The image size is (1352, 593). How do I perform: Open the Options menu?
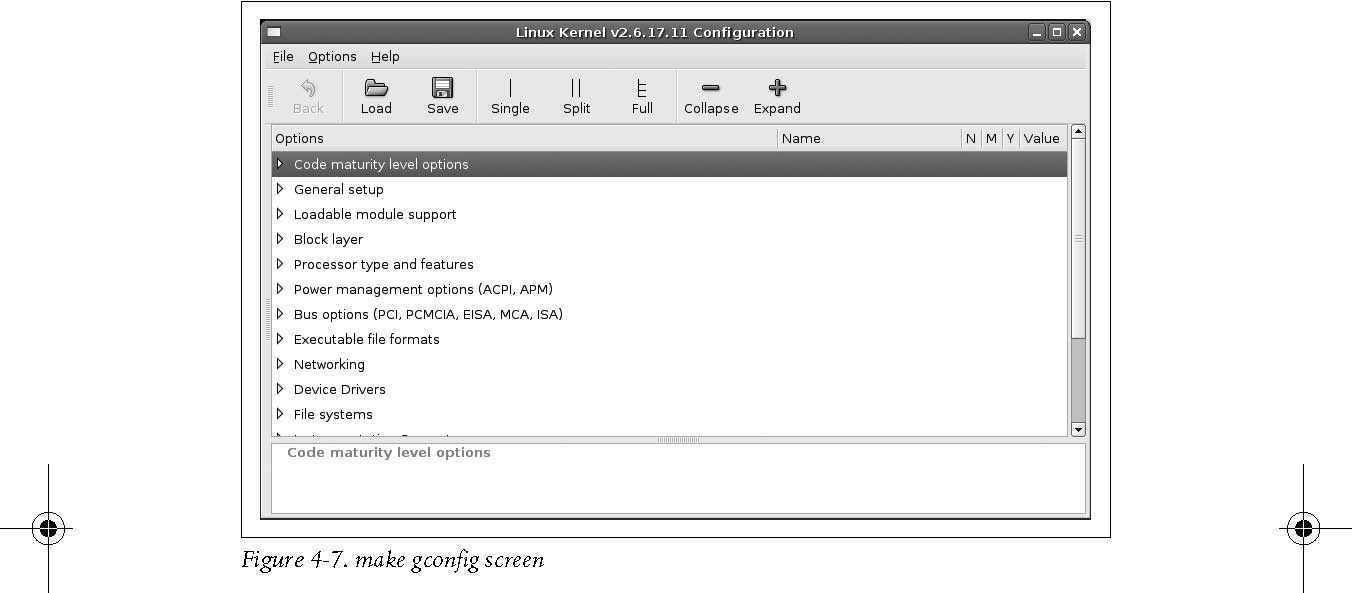tap(332, 57)
